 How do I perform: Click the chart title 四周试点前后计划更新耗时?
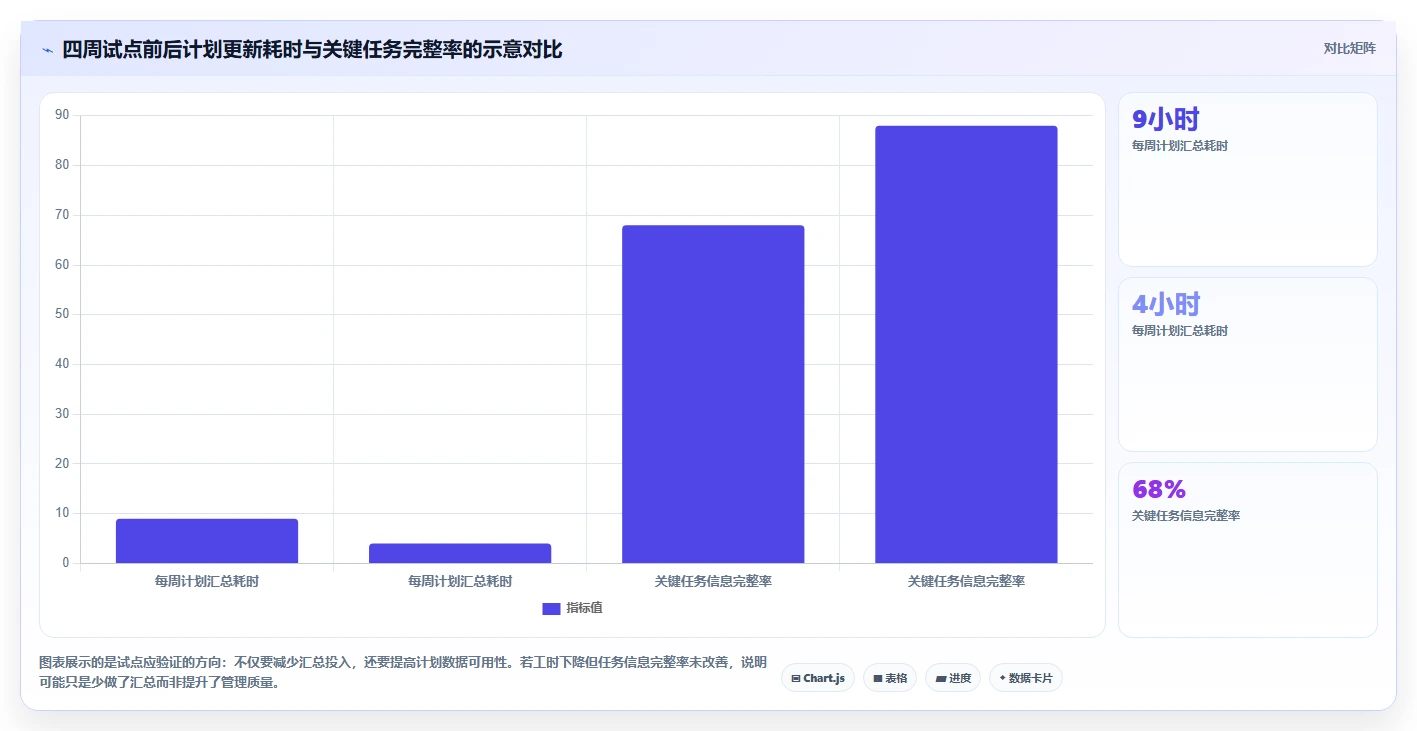coord(312,49)
